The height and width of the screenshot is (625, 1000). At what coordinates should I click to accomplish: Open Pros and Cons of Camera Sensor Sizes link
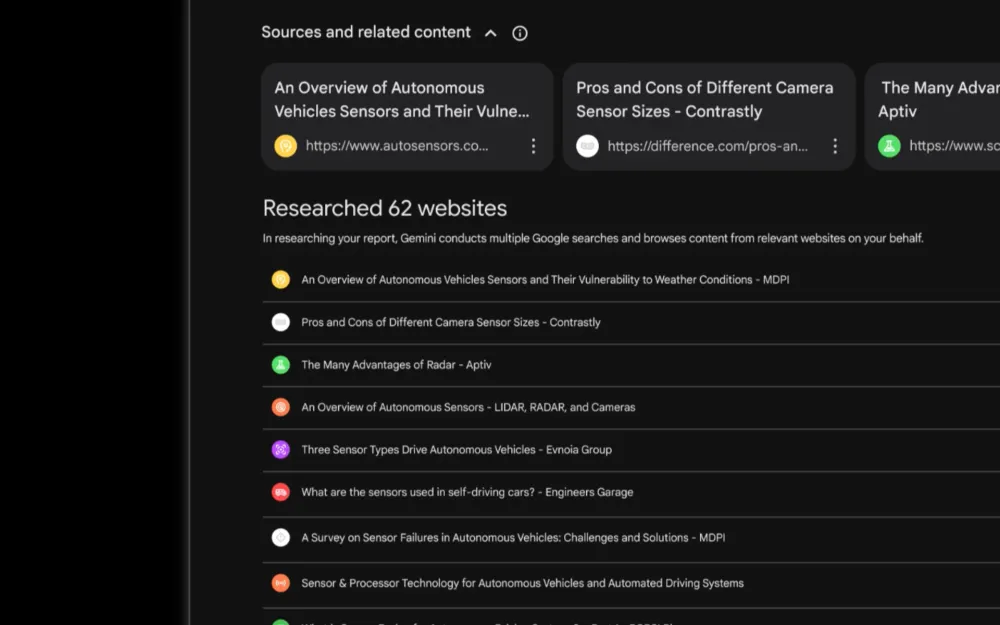click(x=451, y=322)
